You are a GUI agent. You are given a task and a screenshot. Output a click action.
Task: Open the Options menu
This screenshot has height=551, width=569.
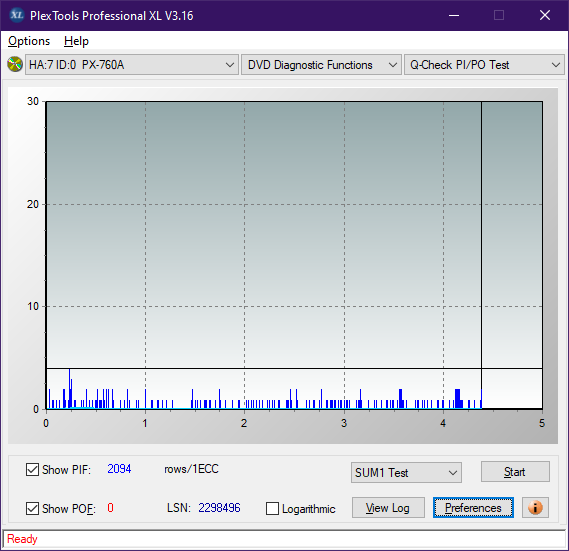coord(29,41)
